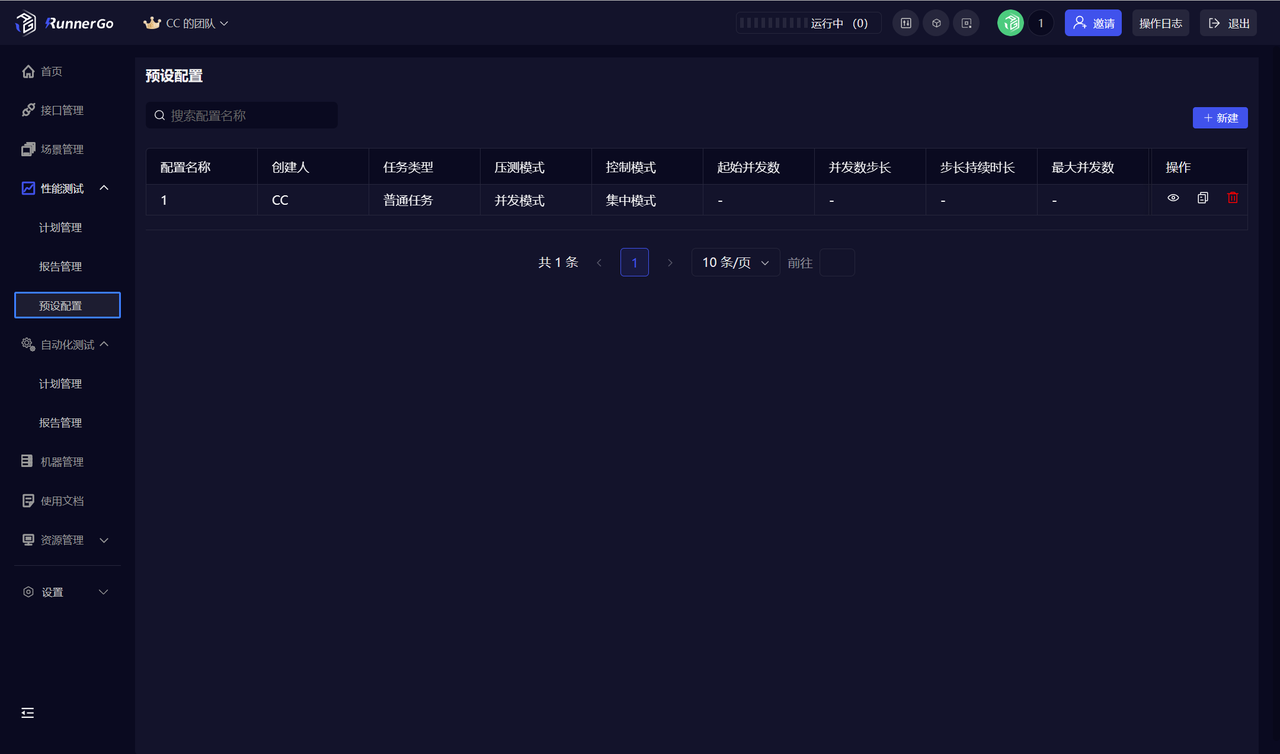Click the RunnerGo logo
This screenshot has height=754, width=1280.
pos(64,22)
